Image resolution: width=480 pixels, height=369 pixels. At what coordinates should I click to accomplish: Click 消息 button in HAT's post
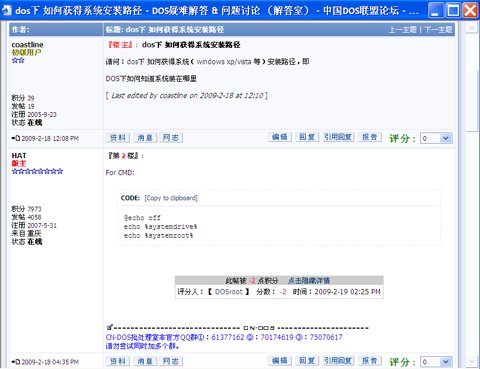pos(145,361)
